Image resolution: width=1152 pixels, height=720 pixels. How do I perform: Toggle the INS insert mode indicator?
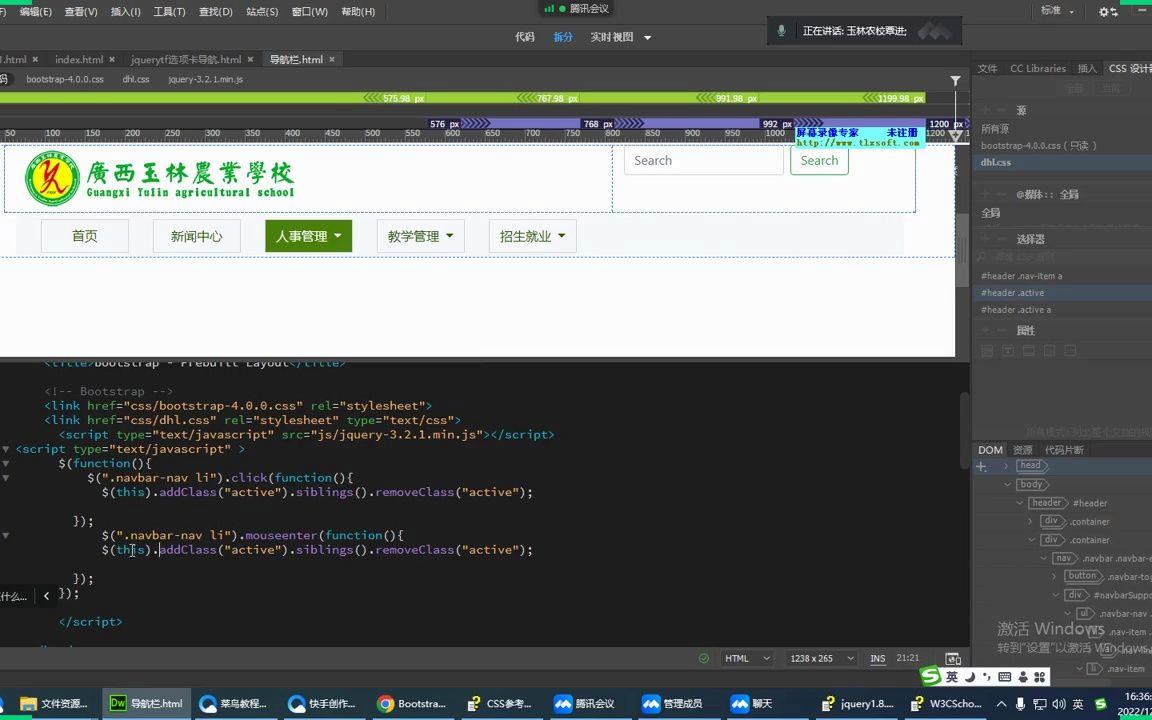click(878, 658)
